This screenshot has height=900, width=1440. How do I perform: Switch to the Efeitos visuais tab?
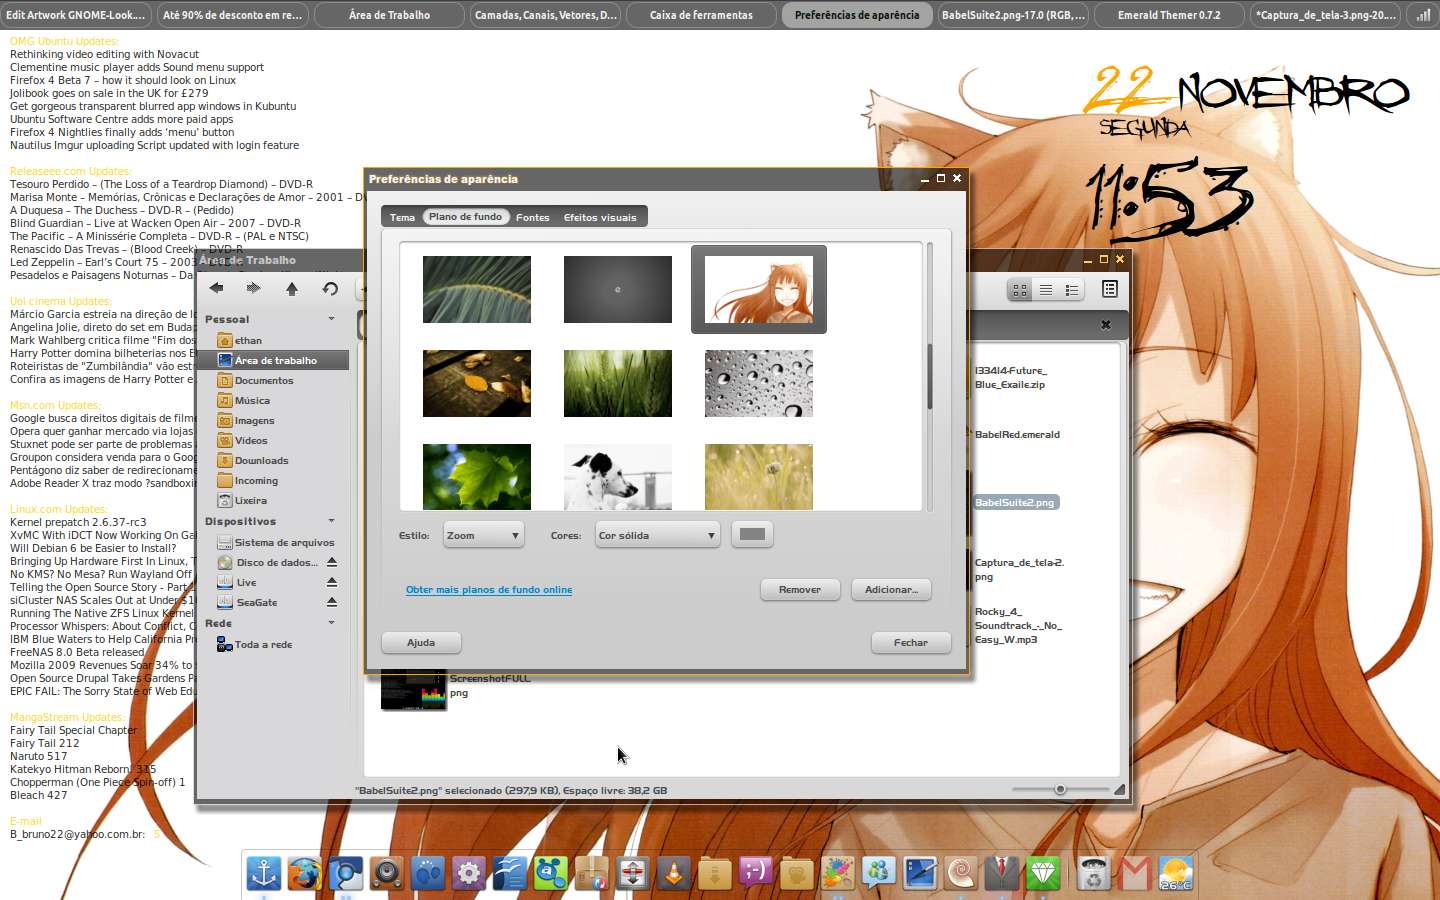[600, 217]
